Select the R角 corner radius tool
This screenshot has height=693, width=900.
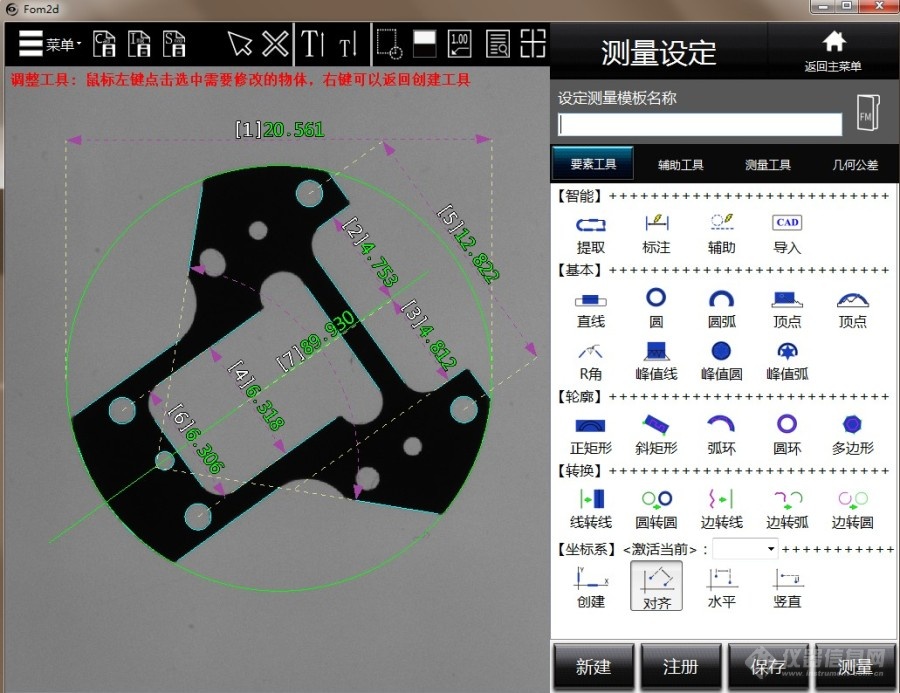pos(591,359)
